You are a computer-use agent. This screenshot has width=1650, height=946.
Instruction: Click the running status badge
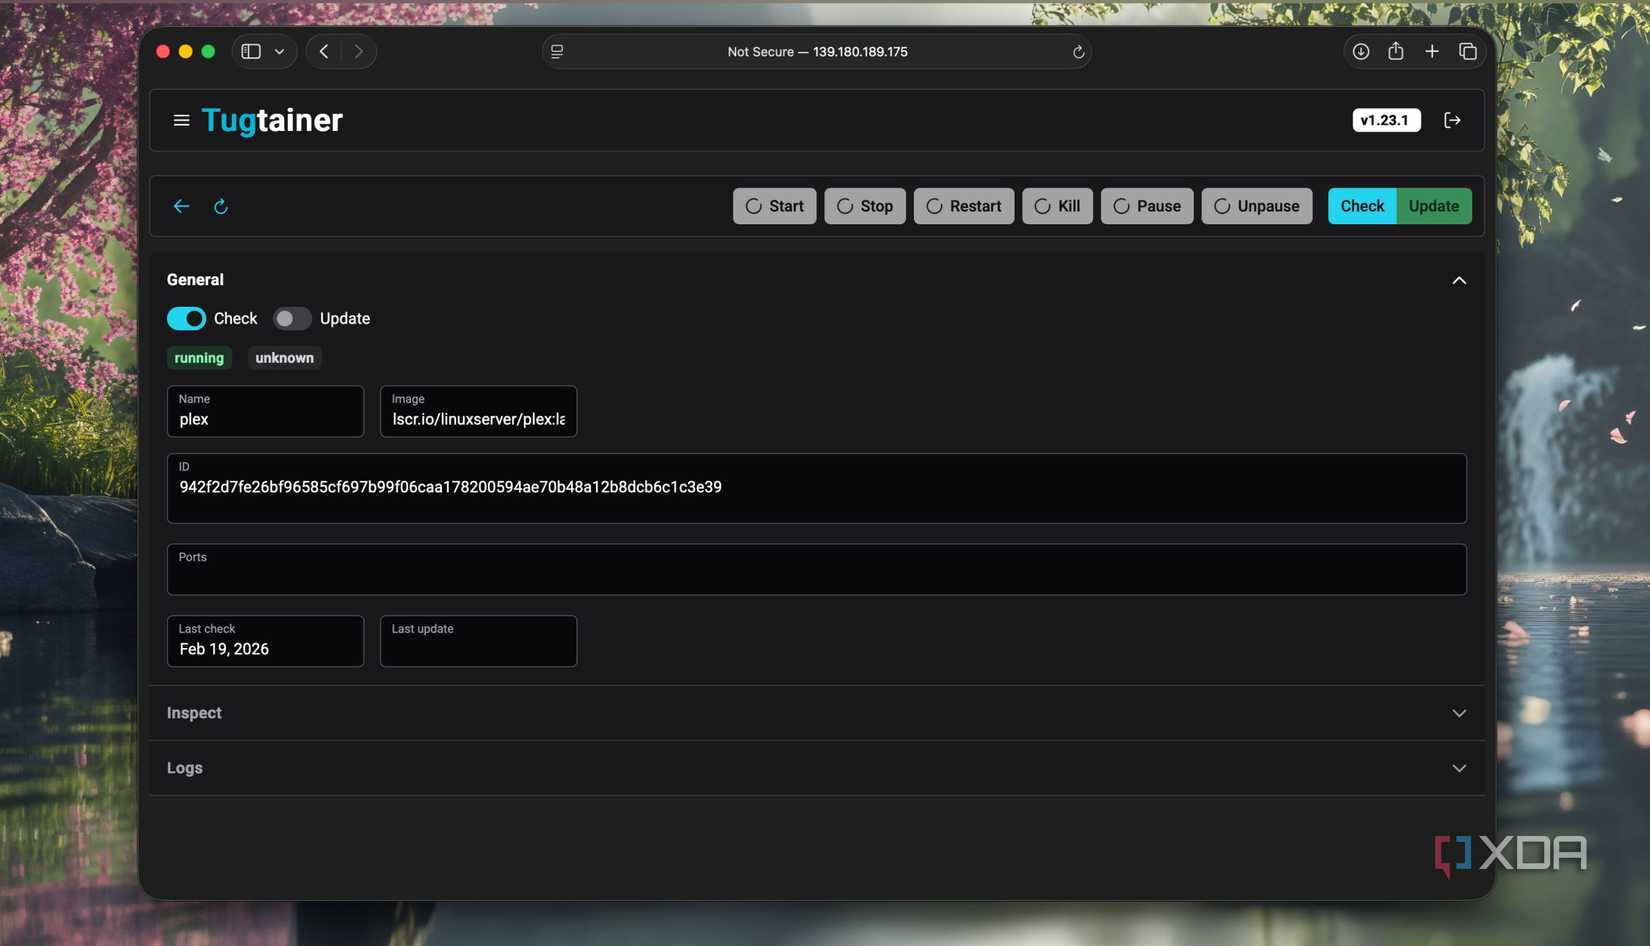click(199, 358)
